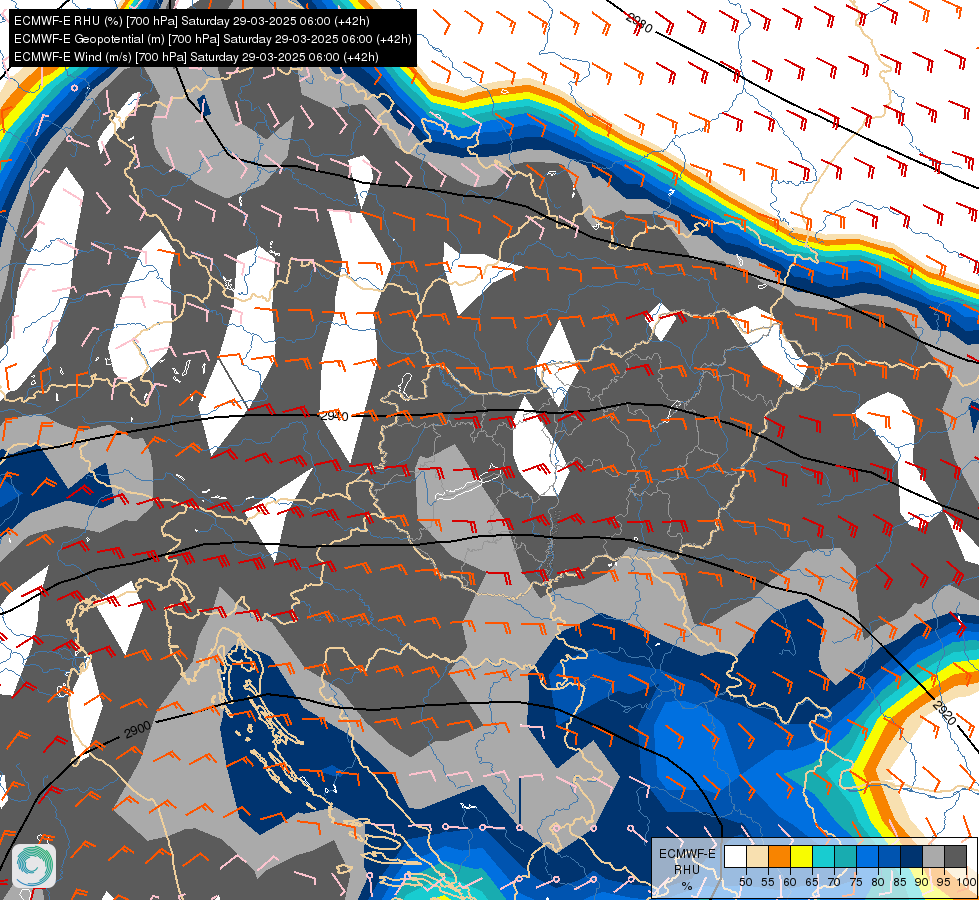
Task: Click the 2920 contour label
Action: (x=945, y=713)
